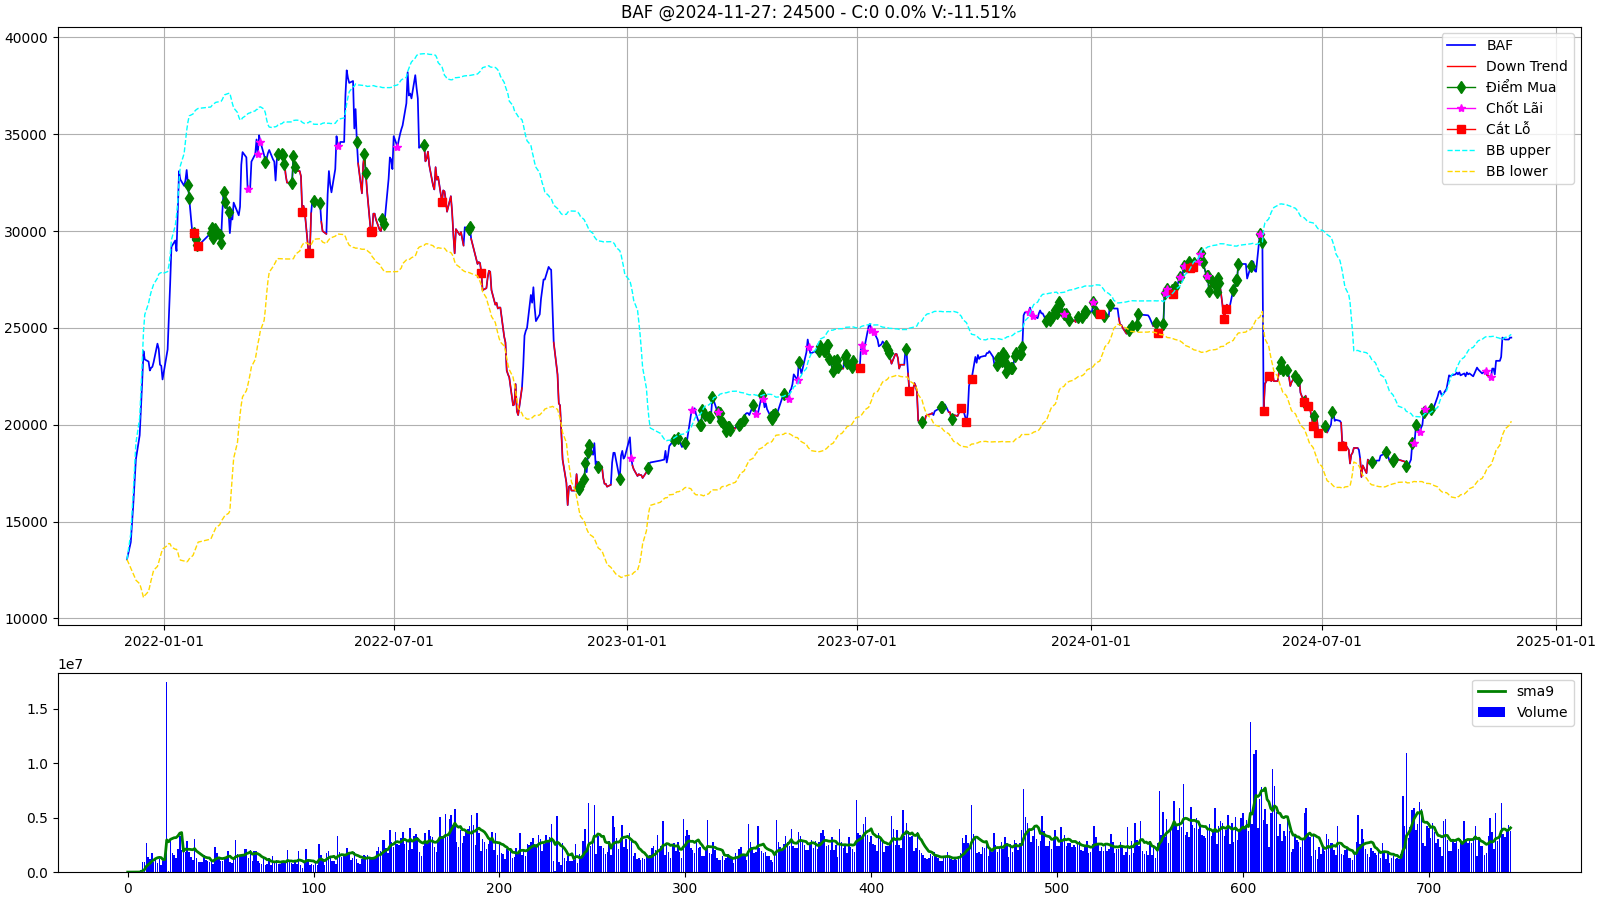The image size is (1600, 900).
Task: Click the 25000 price axis tick
Action: coord(26,328)
